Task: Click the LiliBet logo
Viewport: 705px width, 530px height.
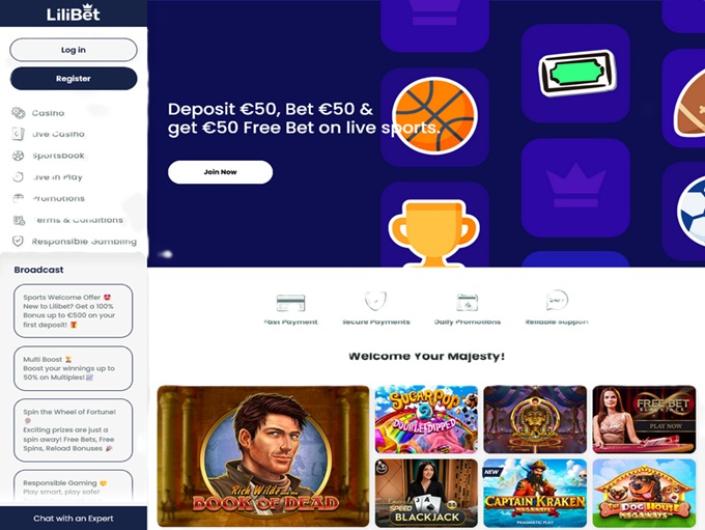Action: pyautogui.click(x=73, y=13)
